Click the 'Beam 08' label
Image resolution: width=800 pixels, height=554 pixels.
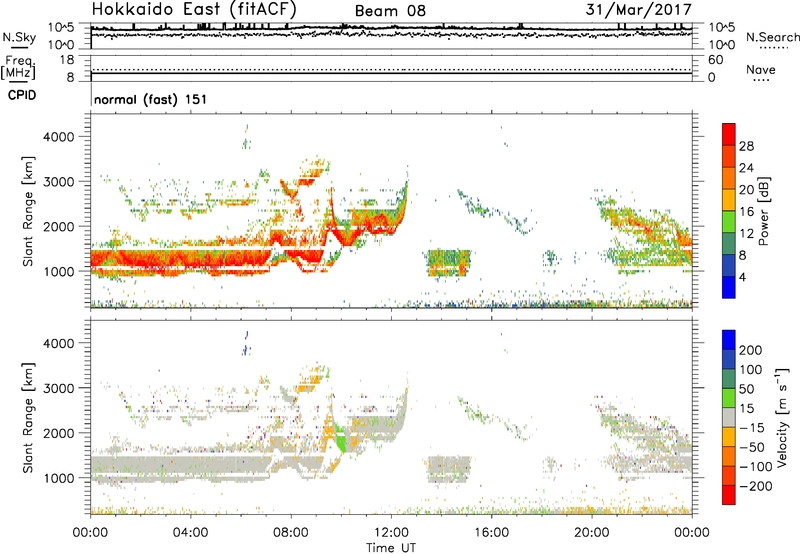[390, 11]
